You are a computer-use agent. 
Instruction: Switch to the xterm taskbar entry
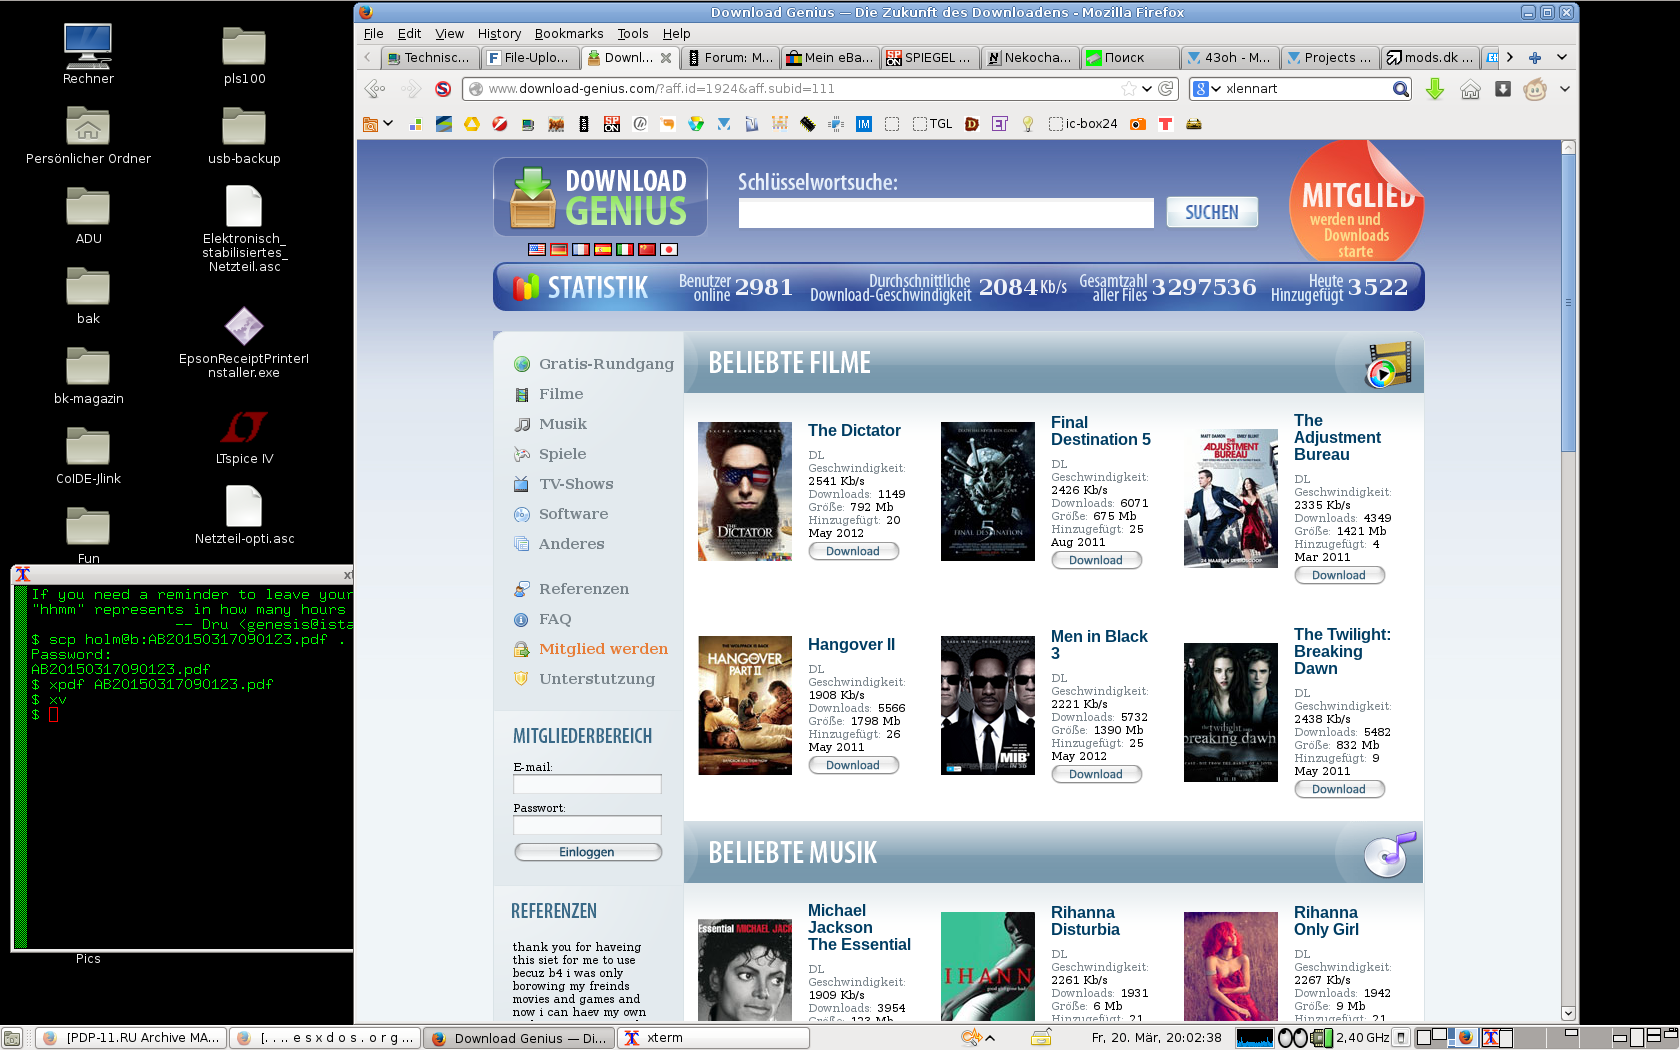click(715, 1038)
